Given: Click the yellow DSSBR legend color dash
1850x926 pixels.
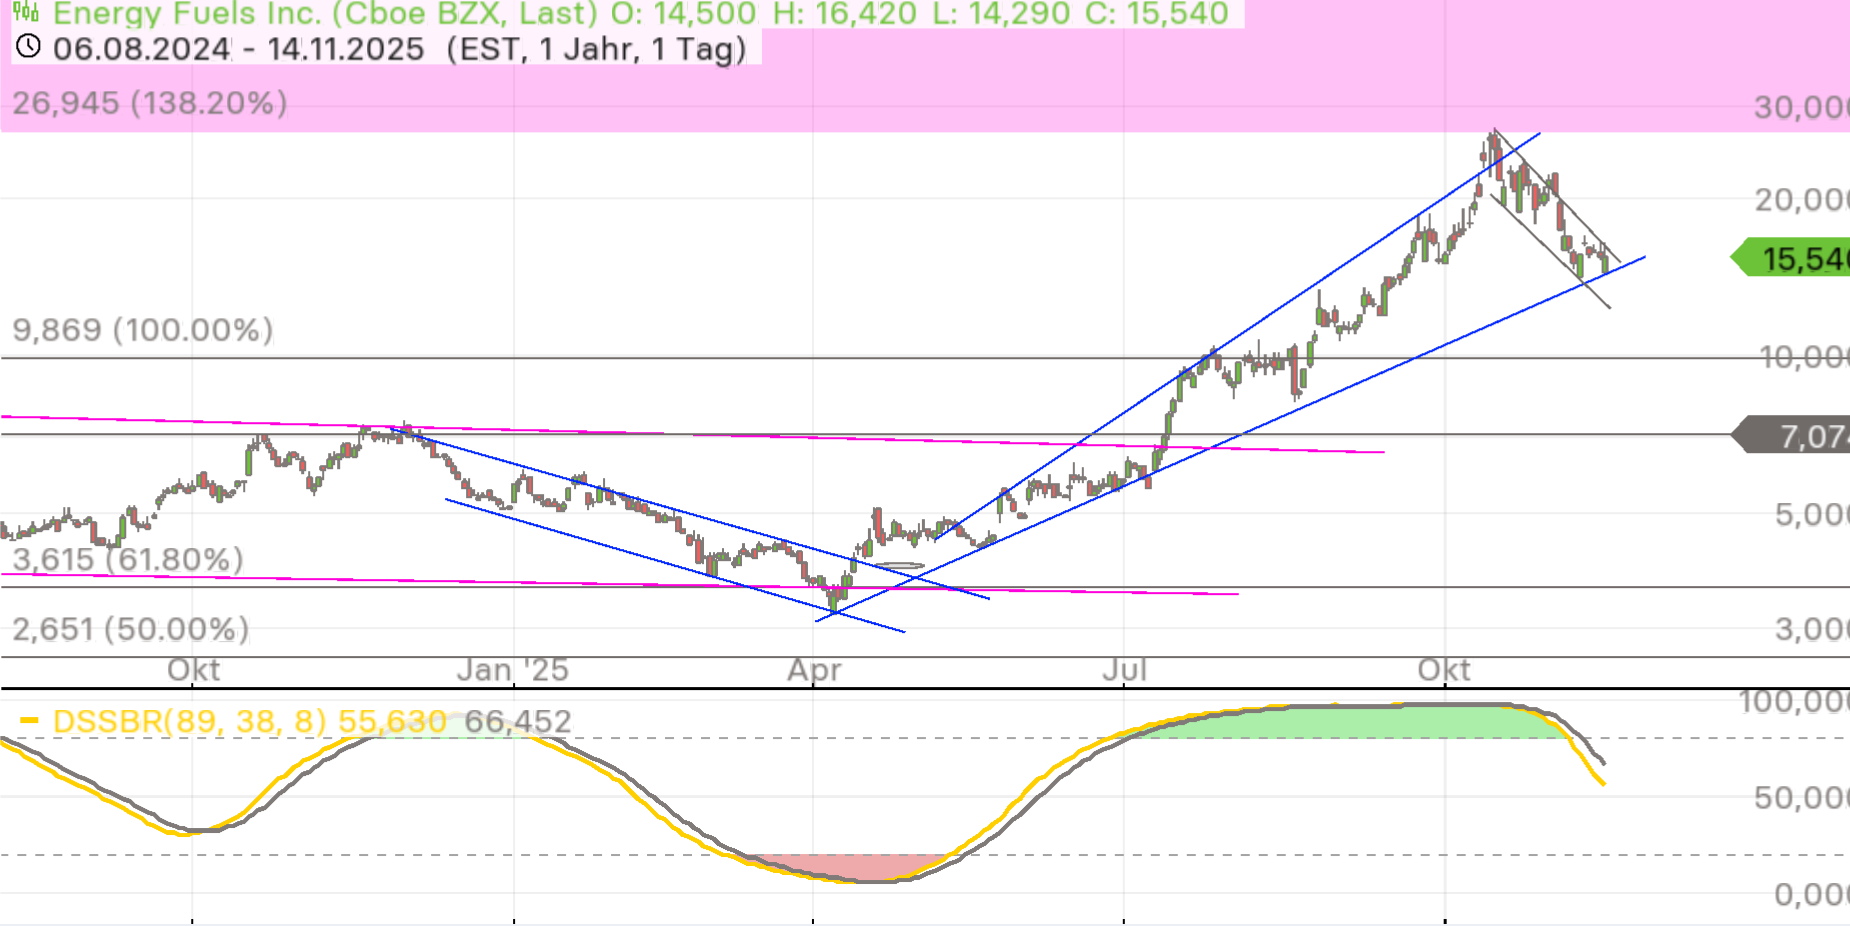Looking at the screenshot, I should [x=29, y=720].
